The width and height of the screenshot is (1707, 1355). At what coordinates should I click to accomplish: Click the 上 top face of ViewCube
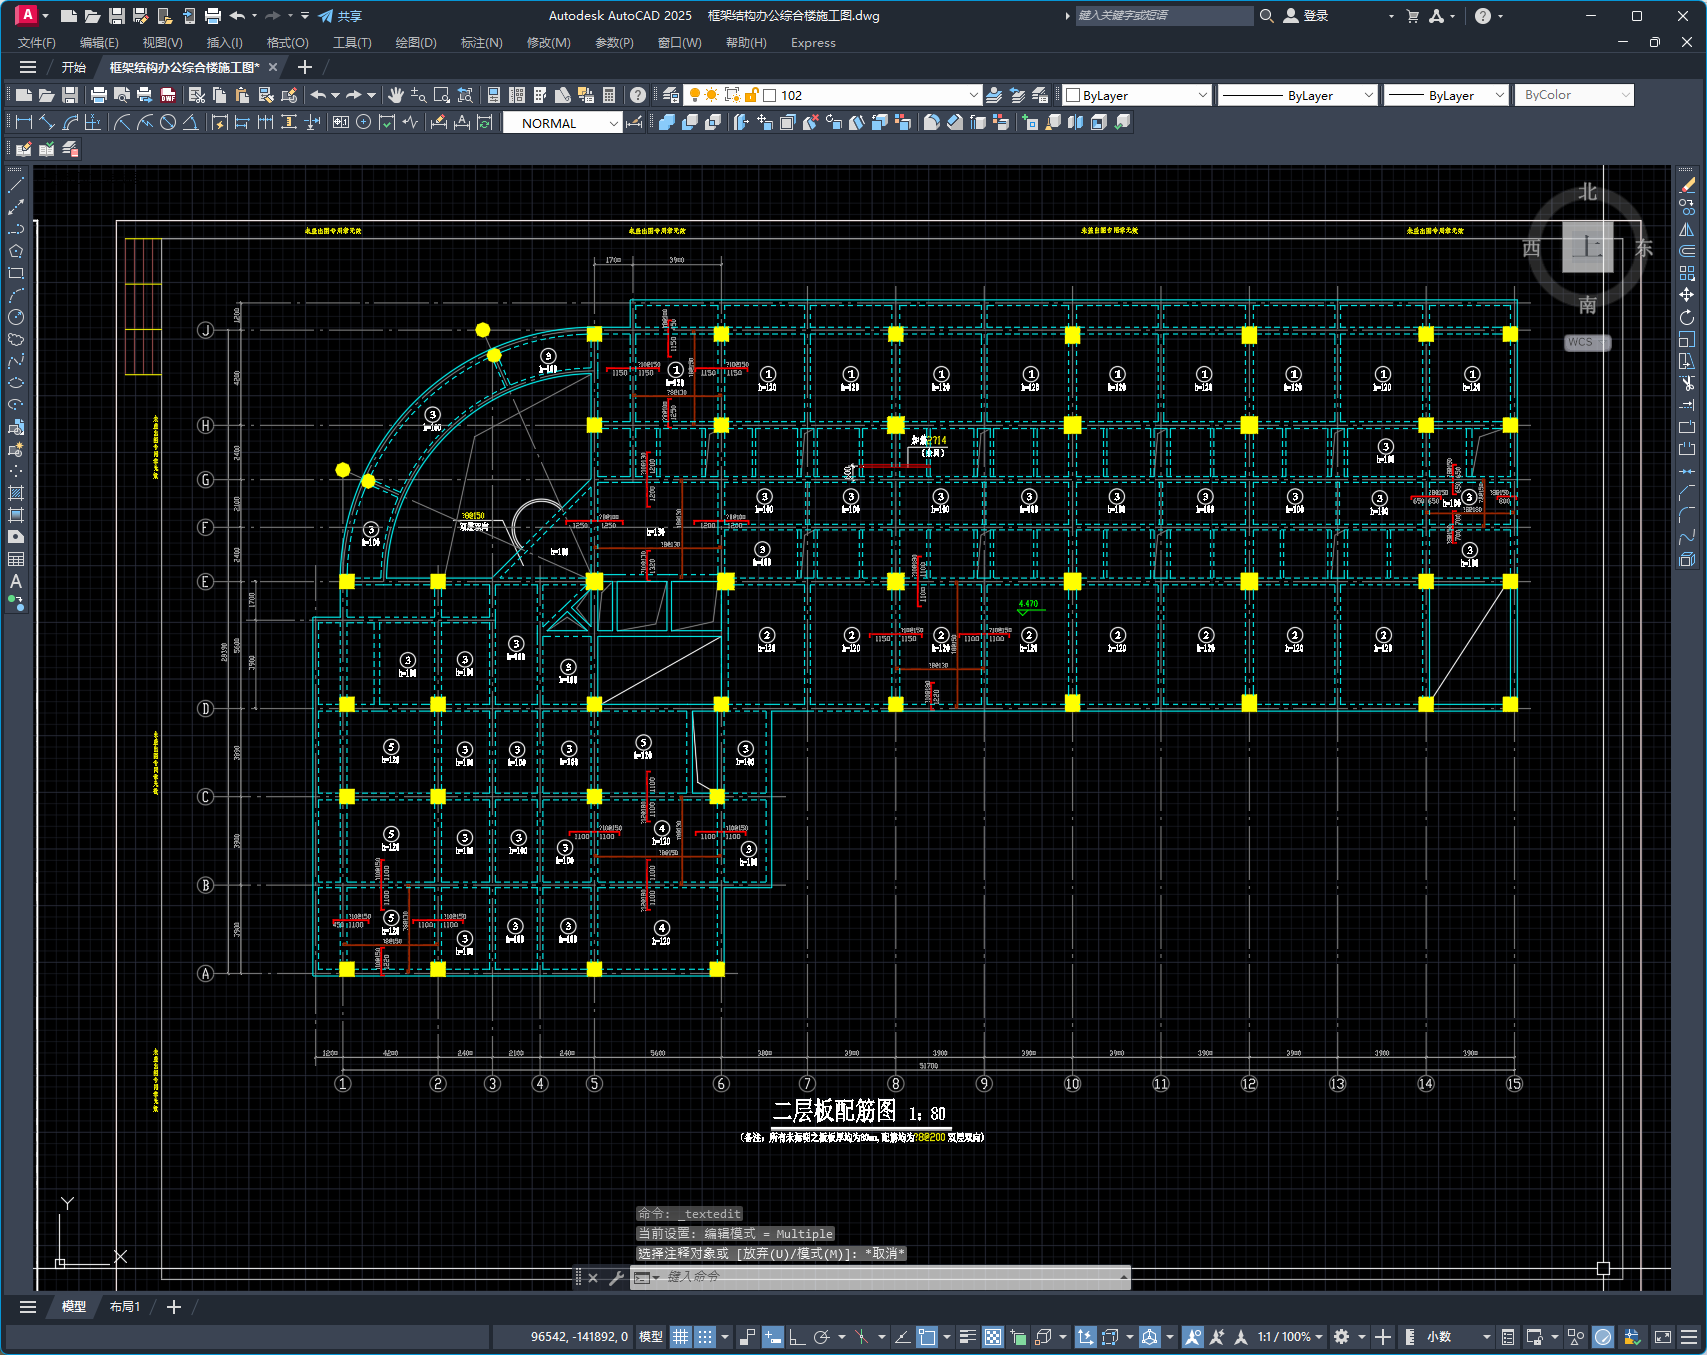click(x=1588, y=247)
